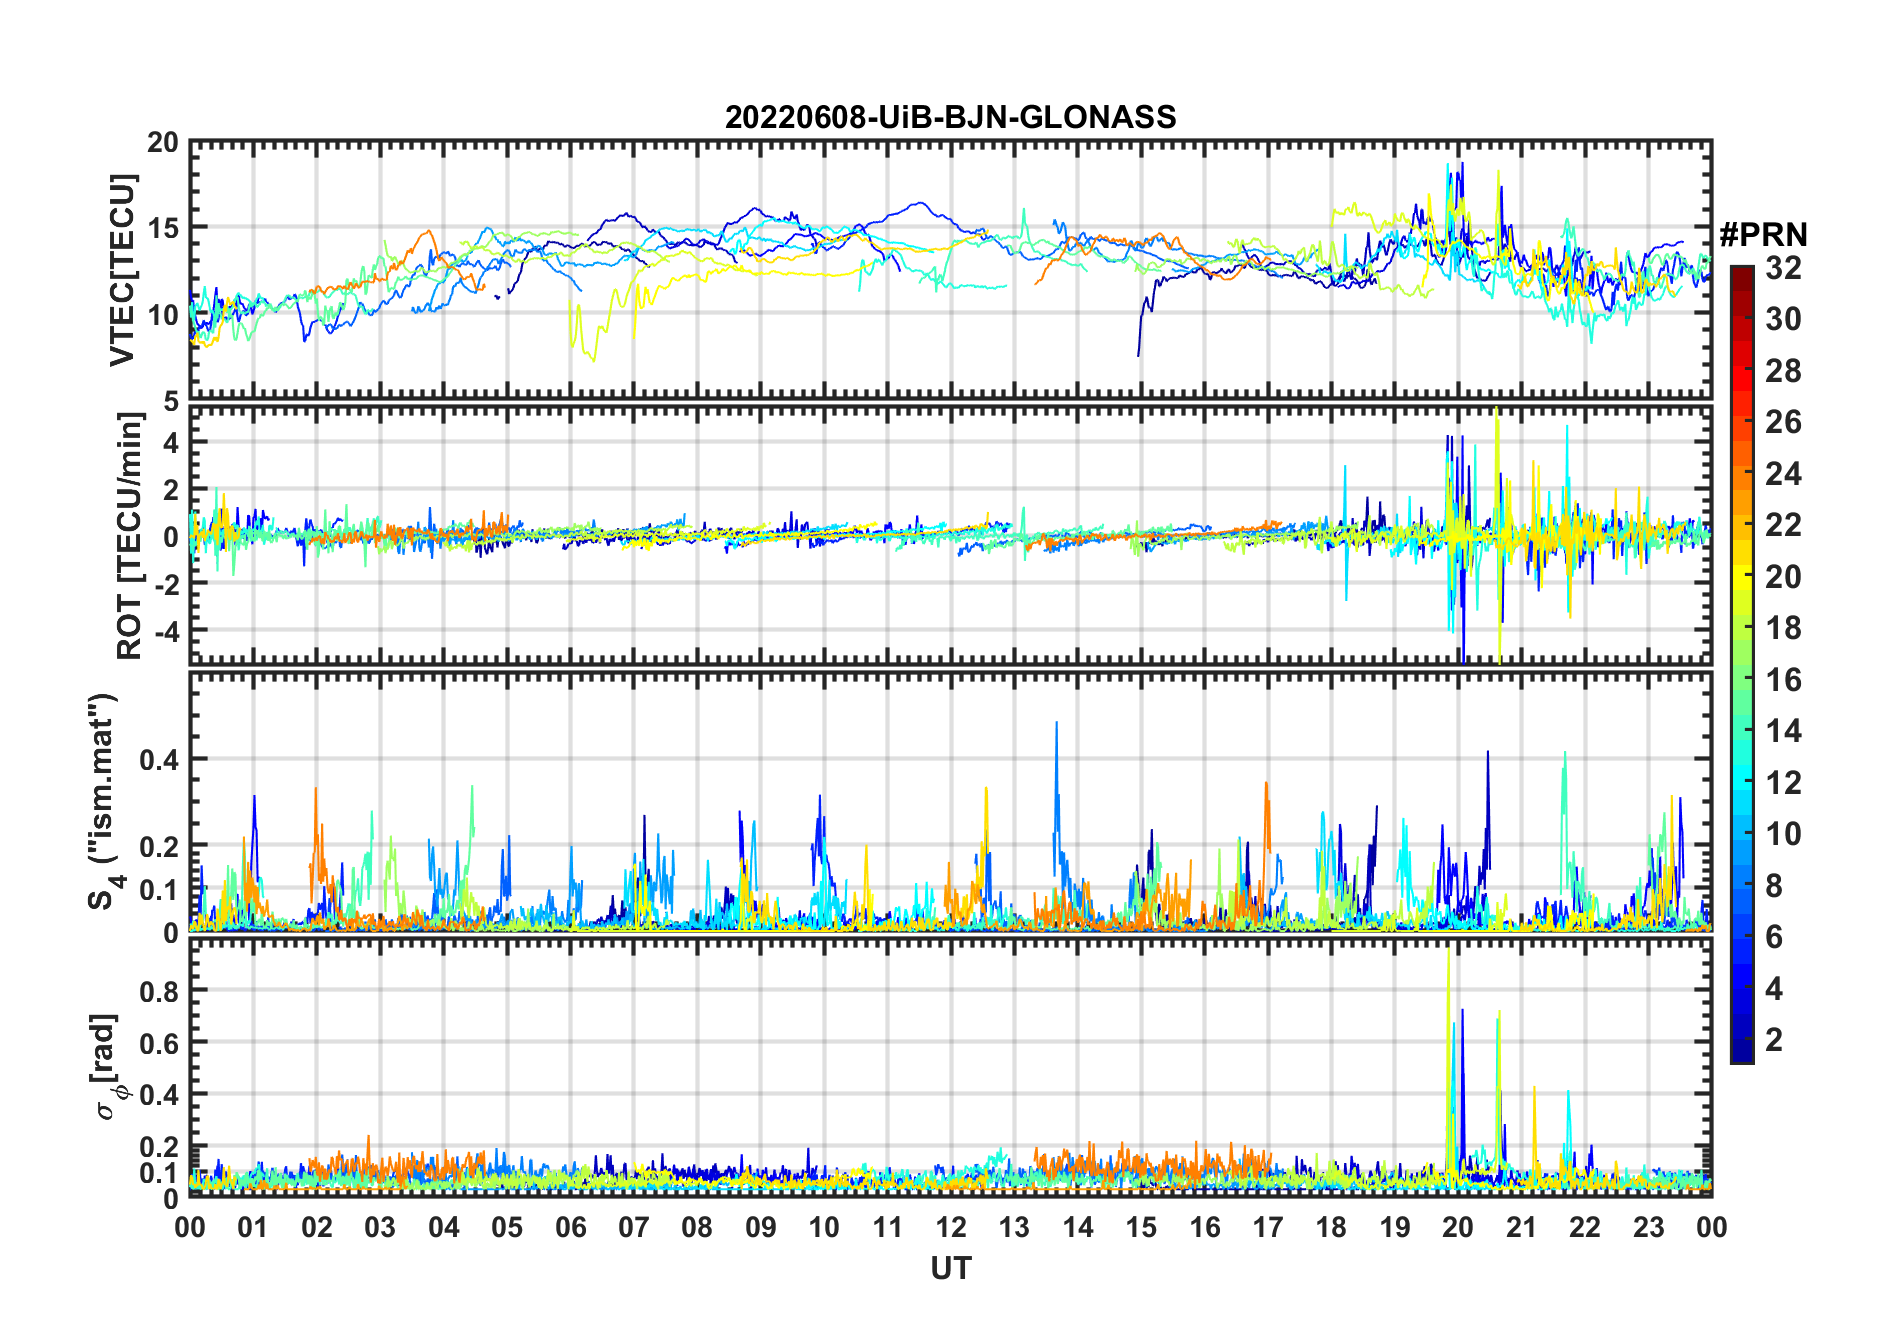This screenshot has height=1330, width=1902.
Task: Click hour 07 on the UT axis
Action: click(634, 1227)
